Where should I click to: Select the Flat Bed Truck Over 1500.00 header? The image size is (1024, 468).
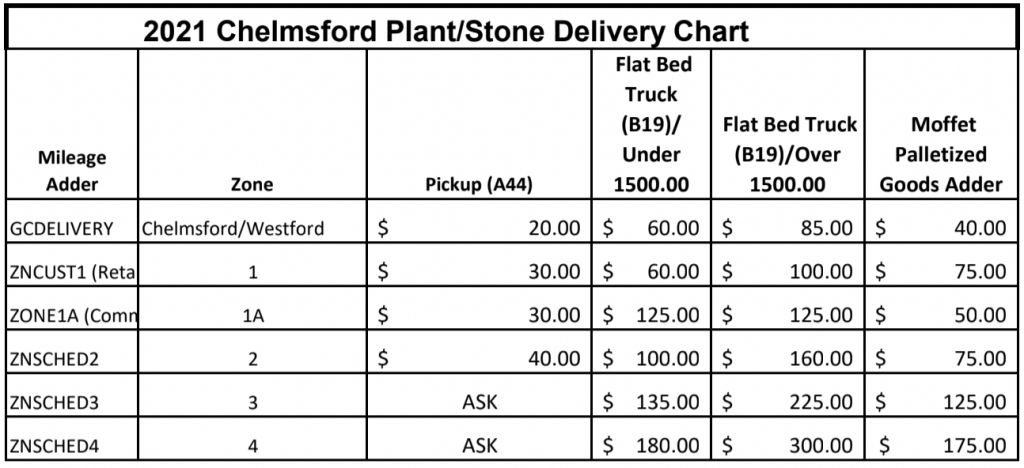(789, 155)
